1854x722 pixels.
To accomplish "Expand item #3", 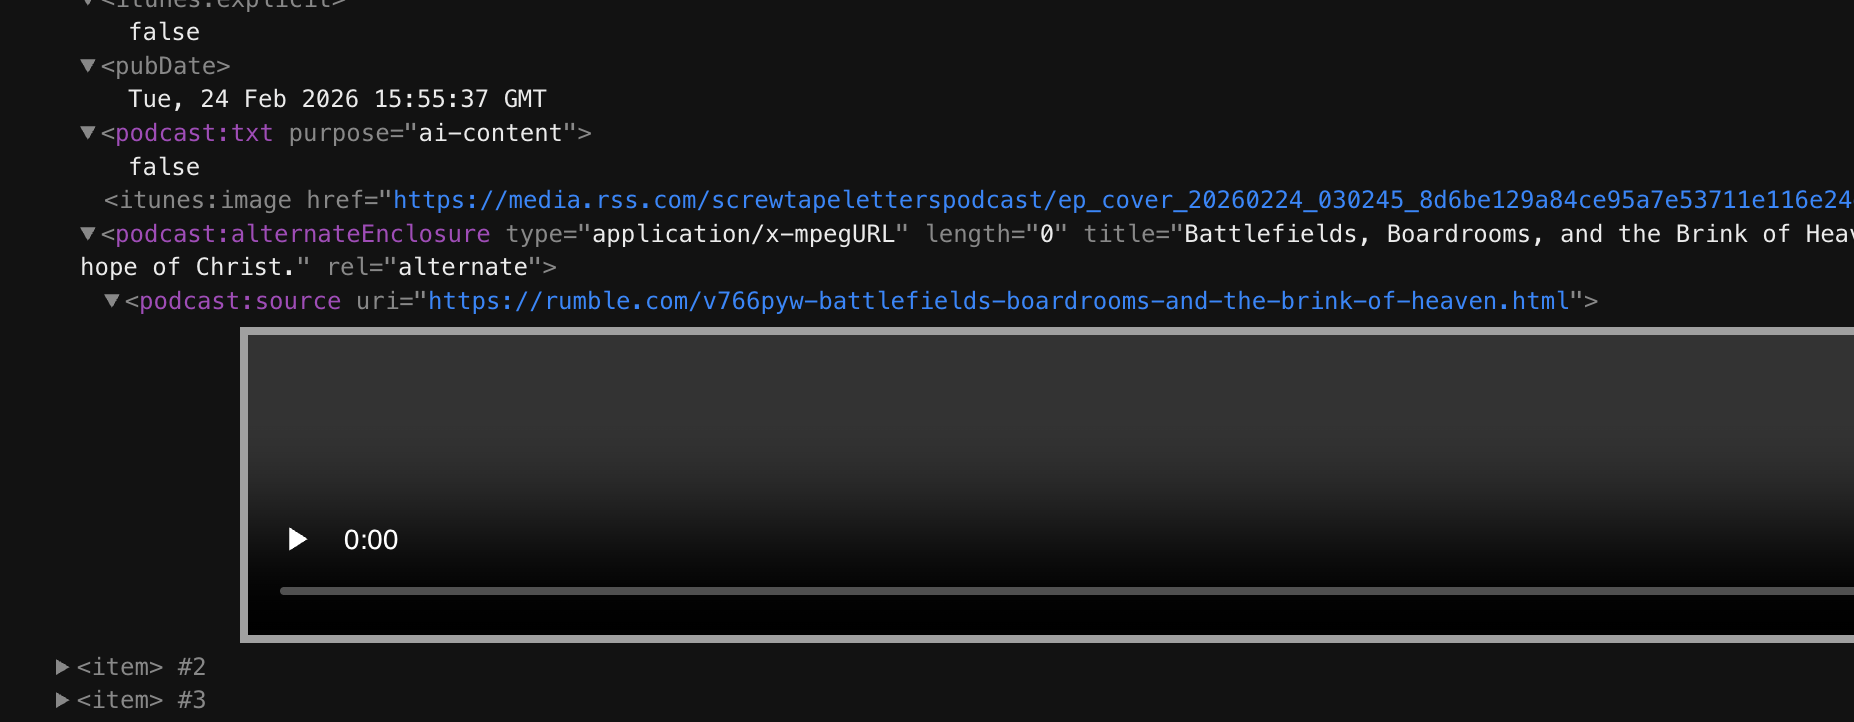I will 63,700.
